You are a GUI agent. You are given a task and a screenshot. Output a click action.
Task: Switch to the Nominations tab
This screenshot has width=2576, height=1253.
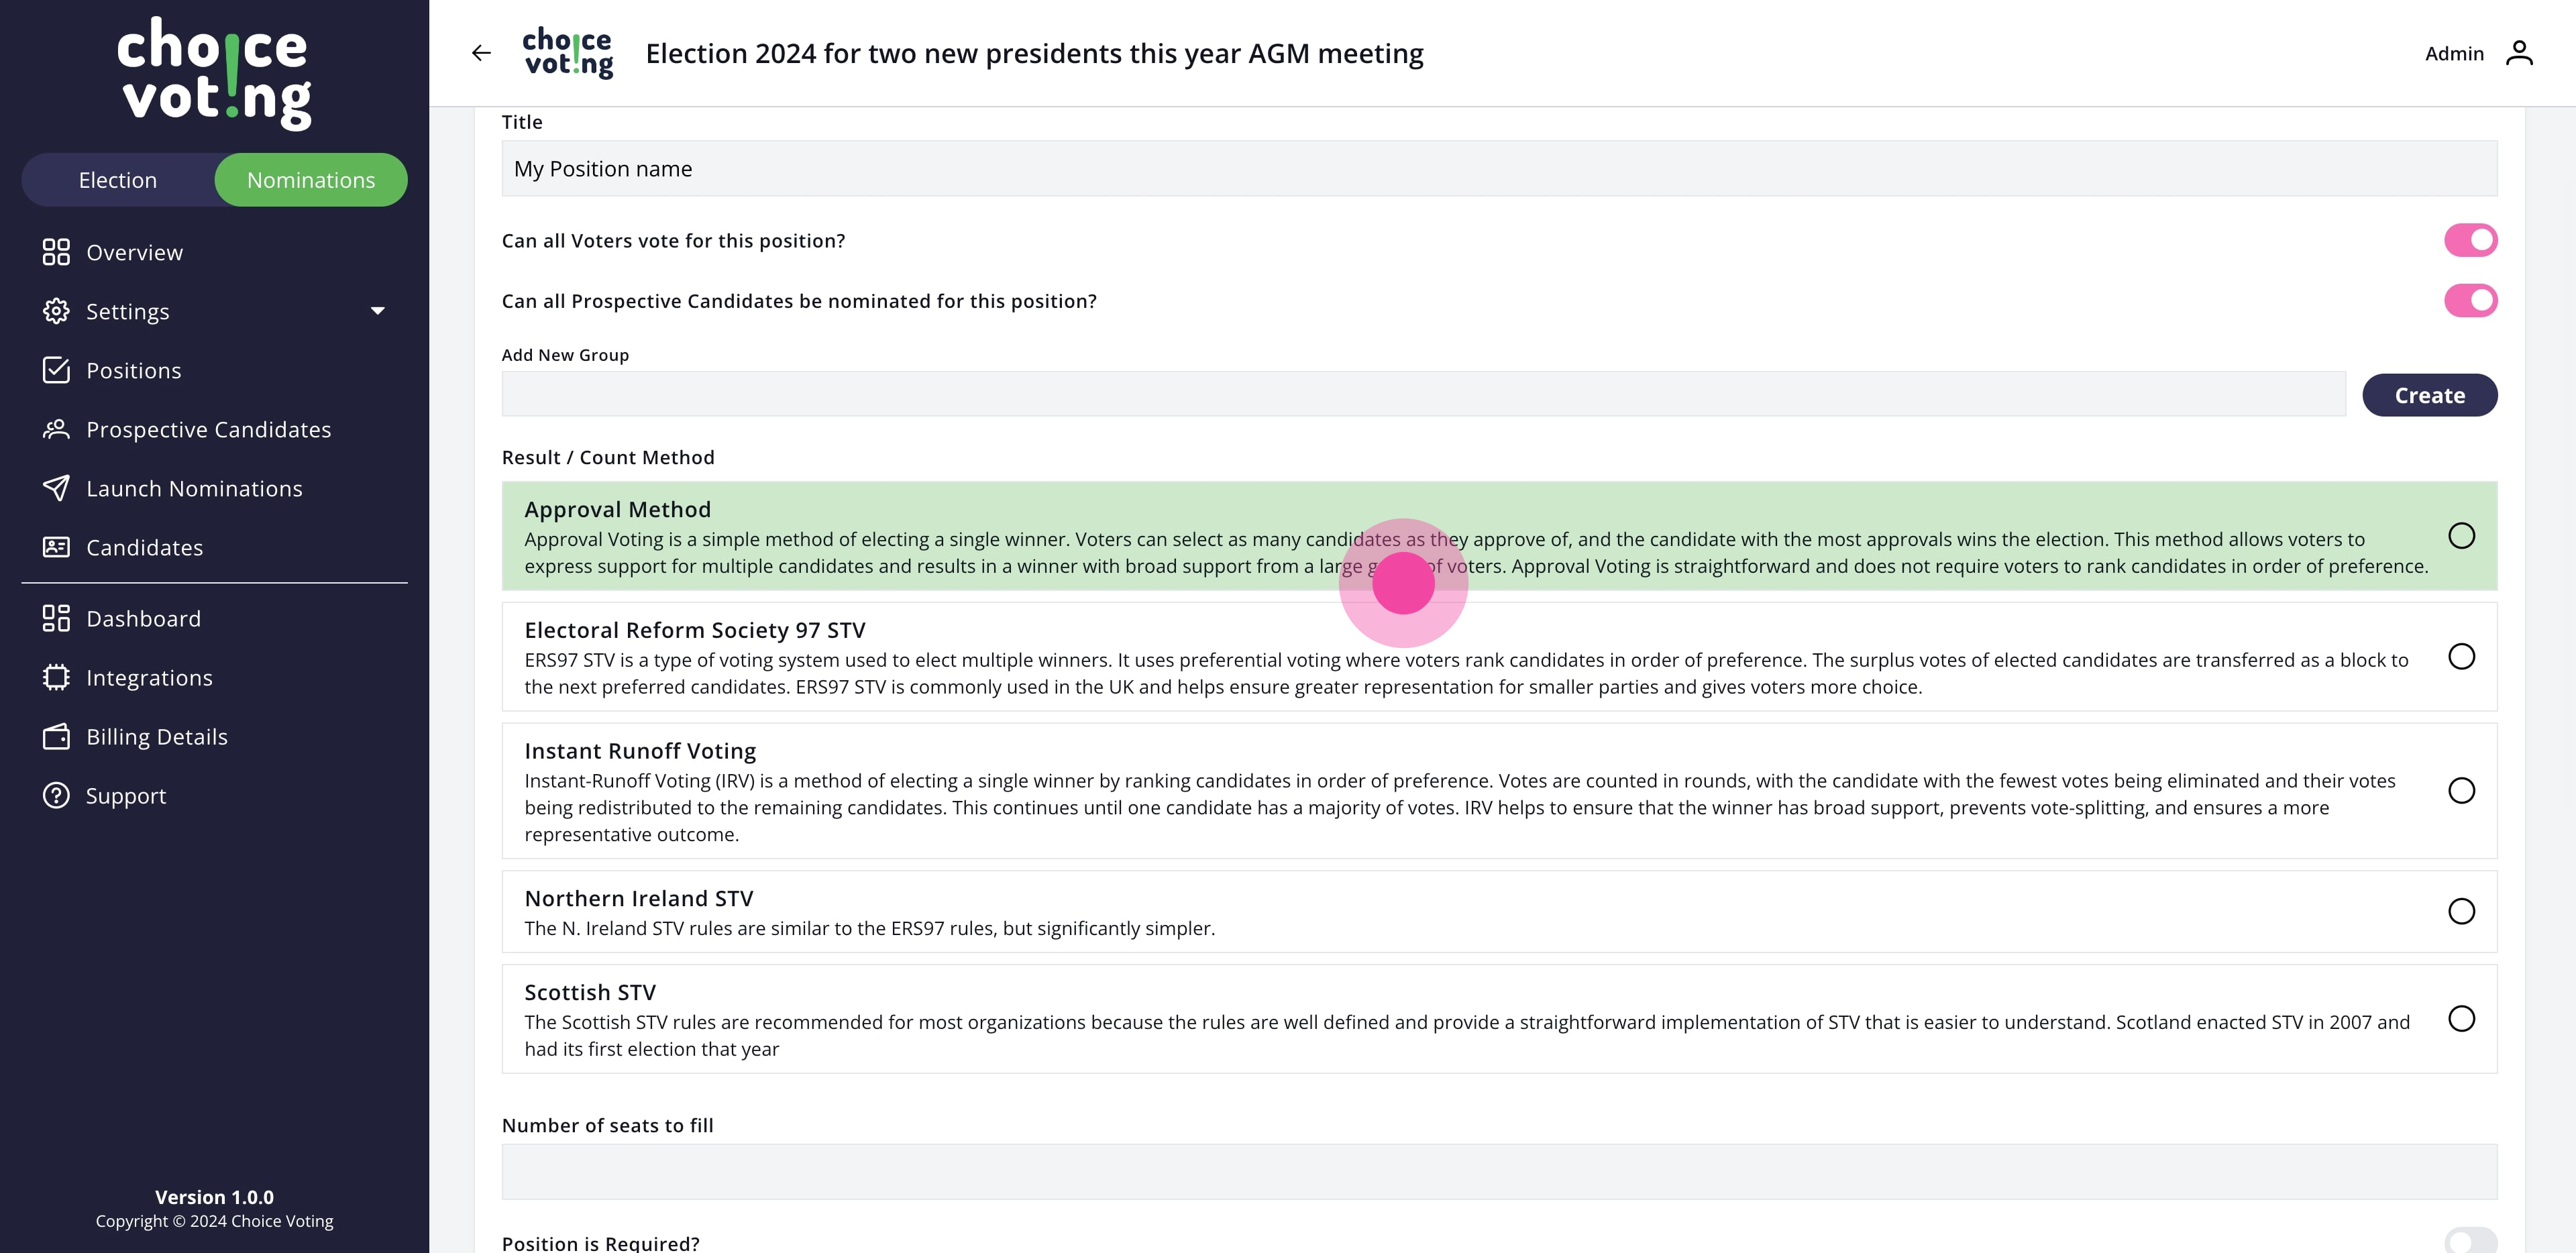pyautogui.click(x=311, y=180)
